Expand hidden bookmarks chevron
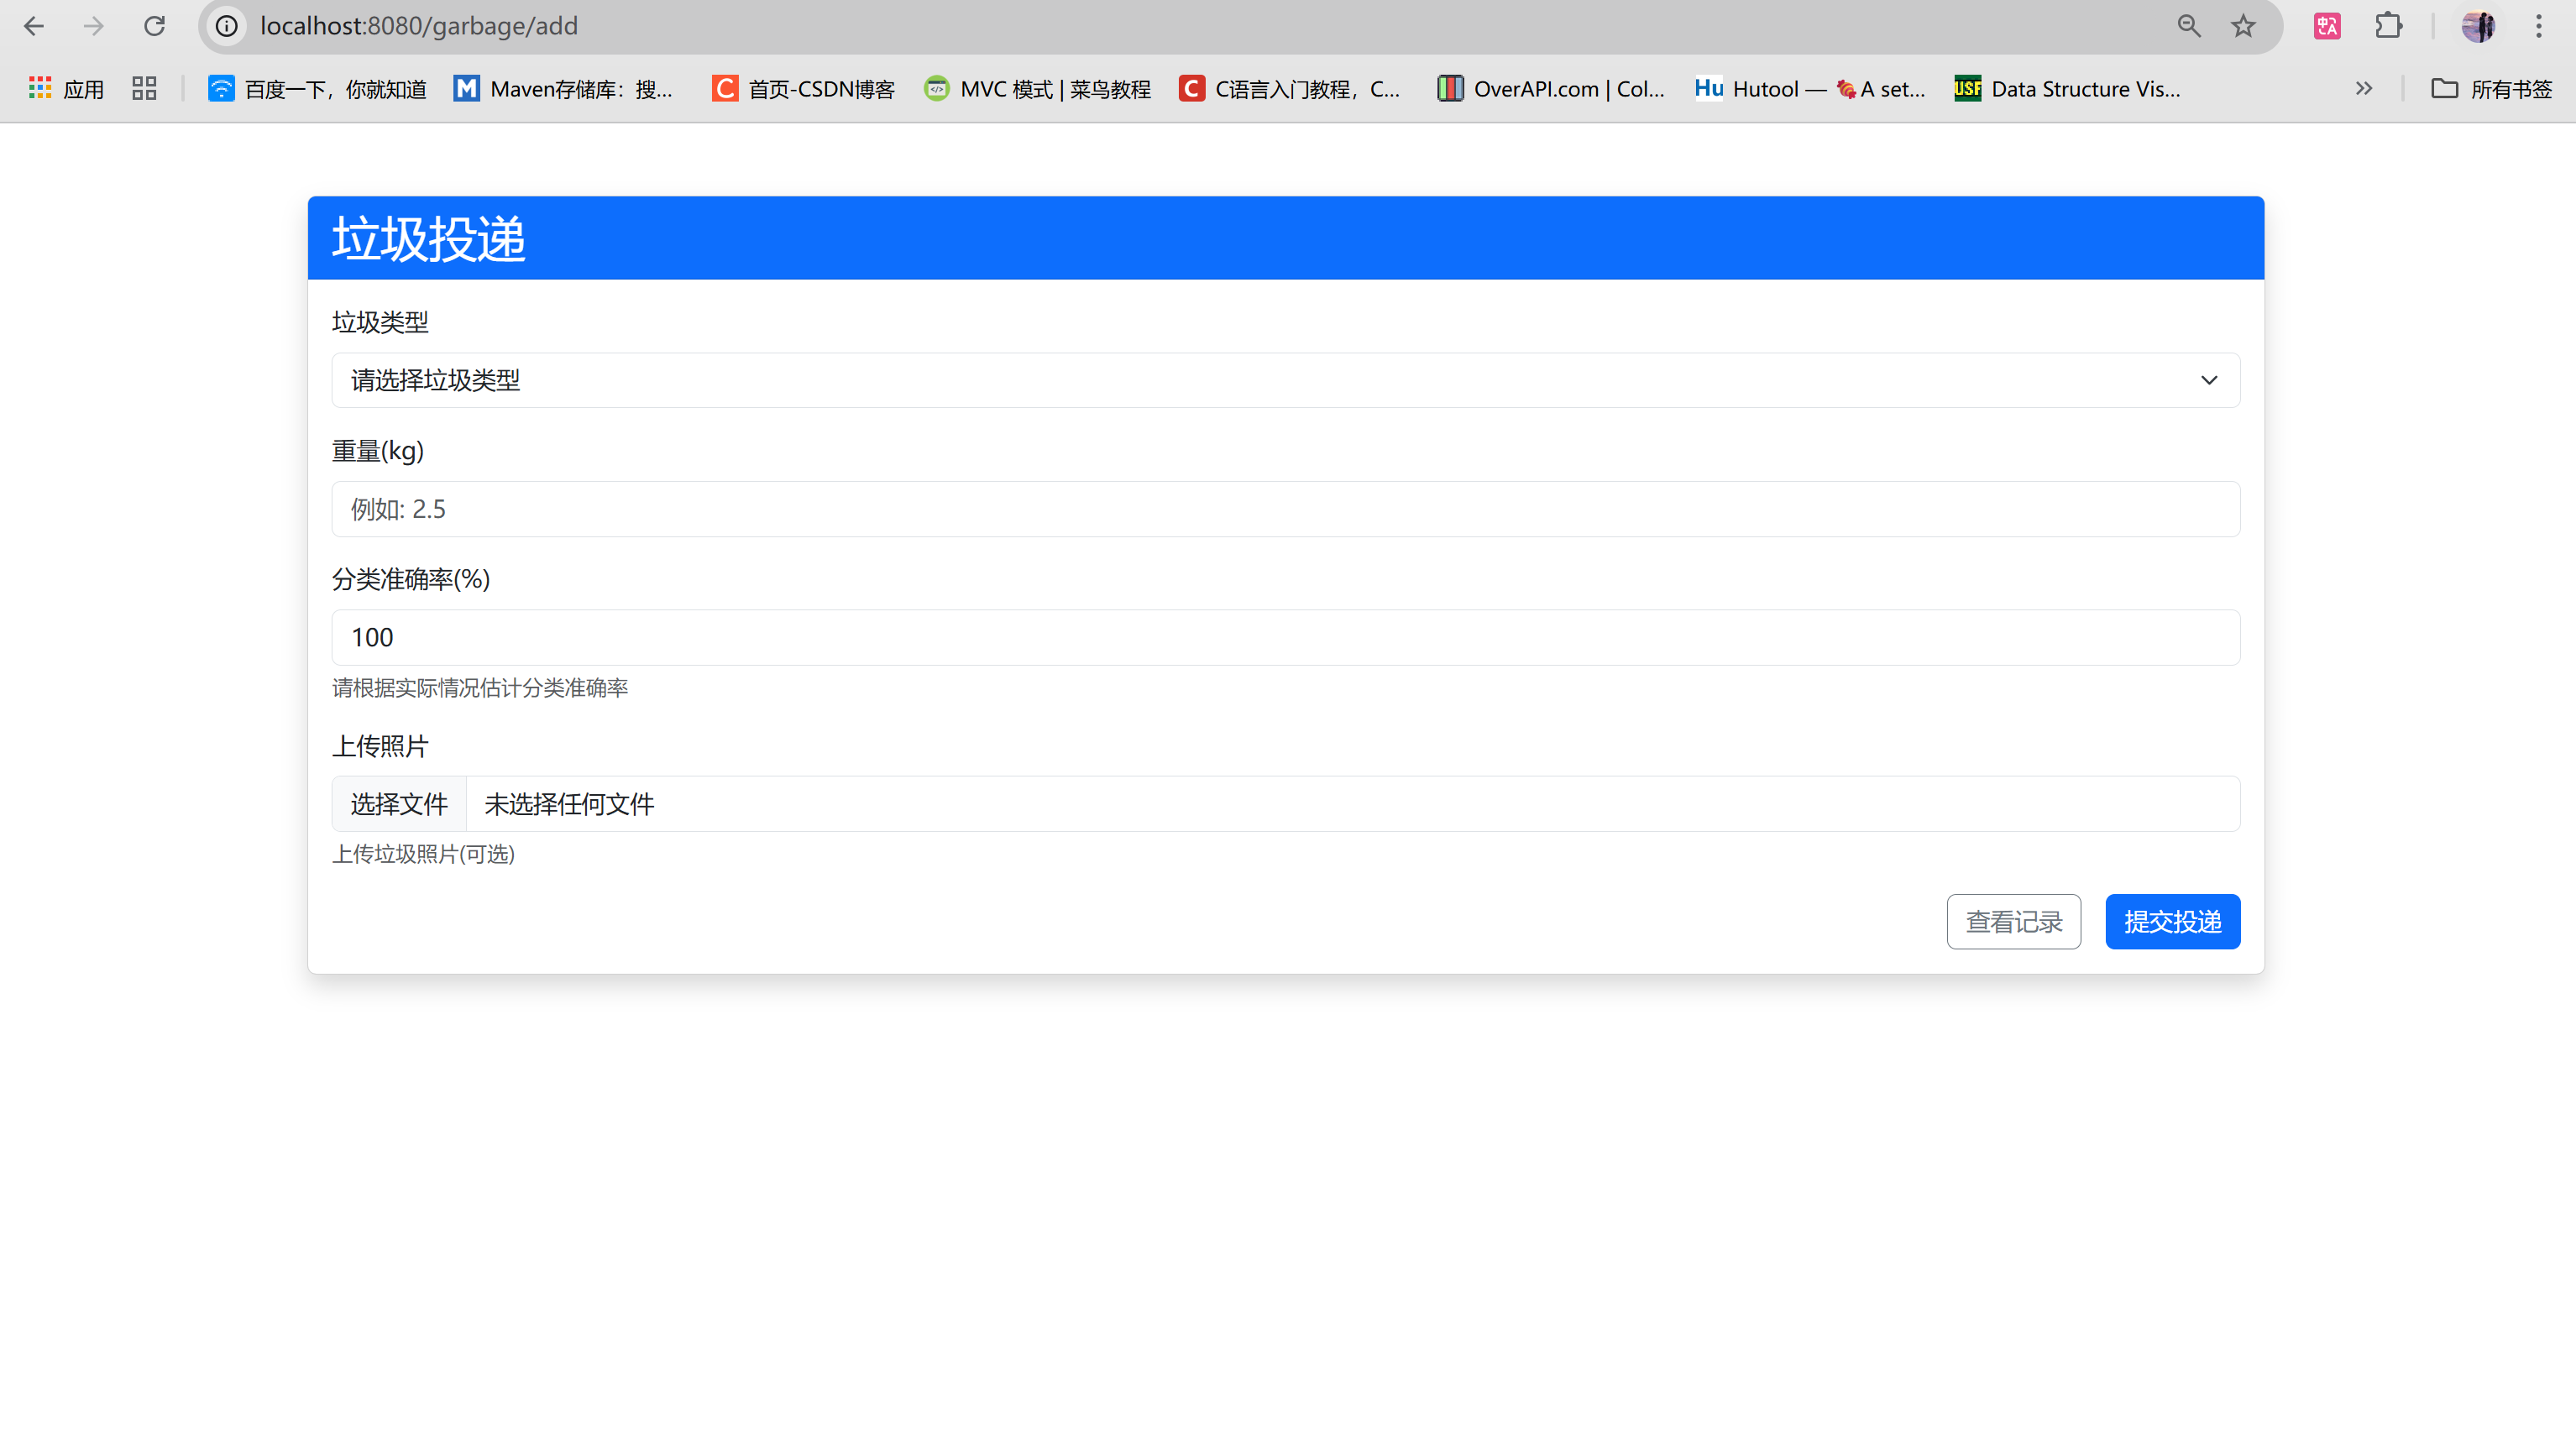The height and width of the screenshot is (1443, 2576). [x=2364, y=89]
